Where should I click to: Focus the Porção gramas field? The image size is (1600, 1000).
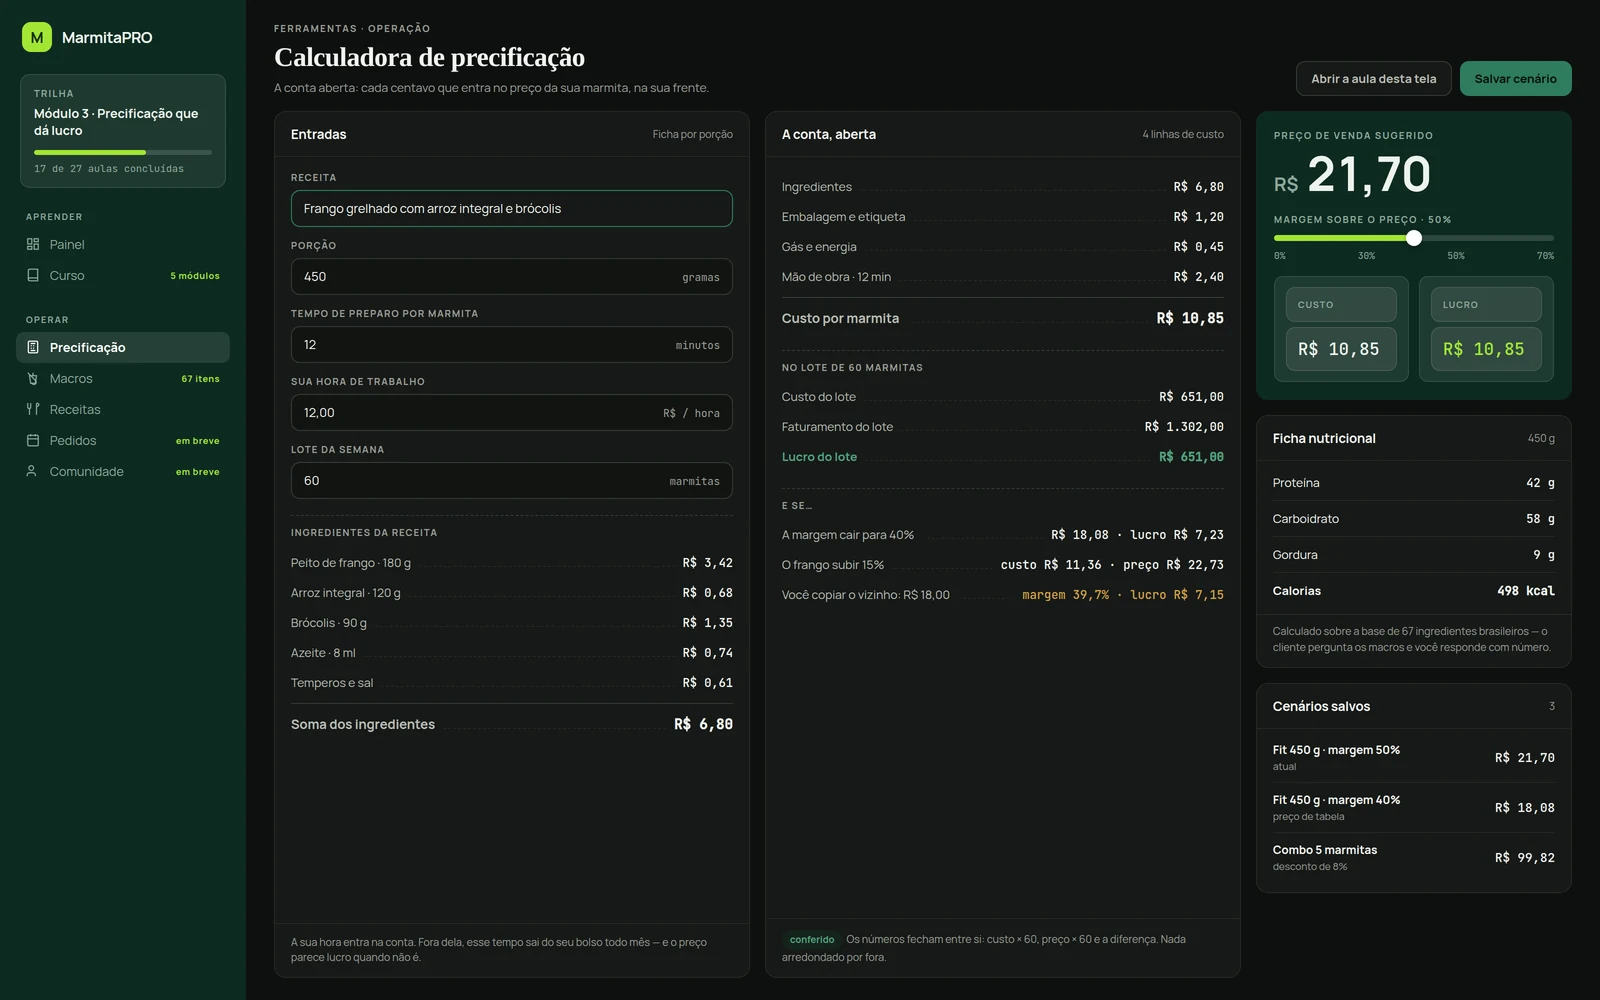[x=511, y=277]
